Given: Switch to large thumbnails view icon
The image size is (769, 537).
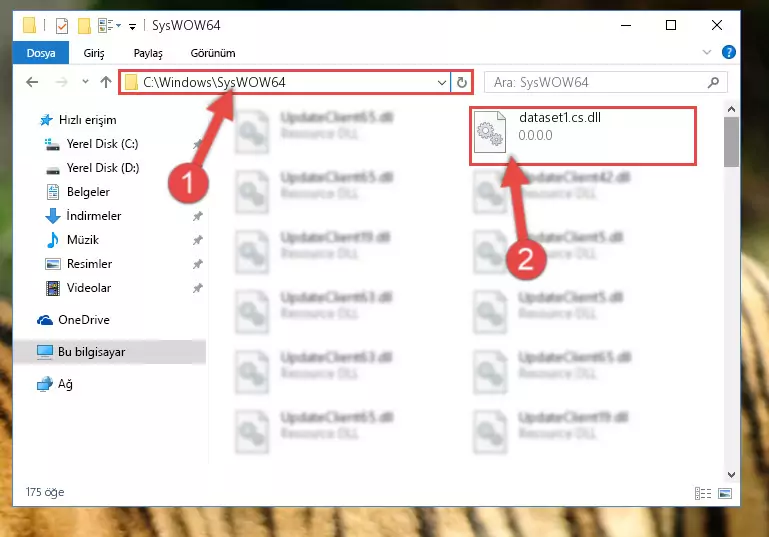Looking at the screenshot, I should 725,493.
